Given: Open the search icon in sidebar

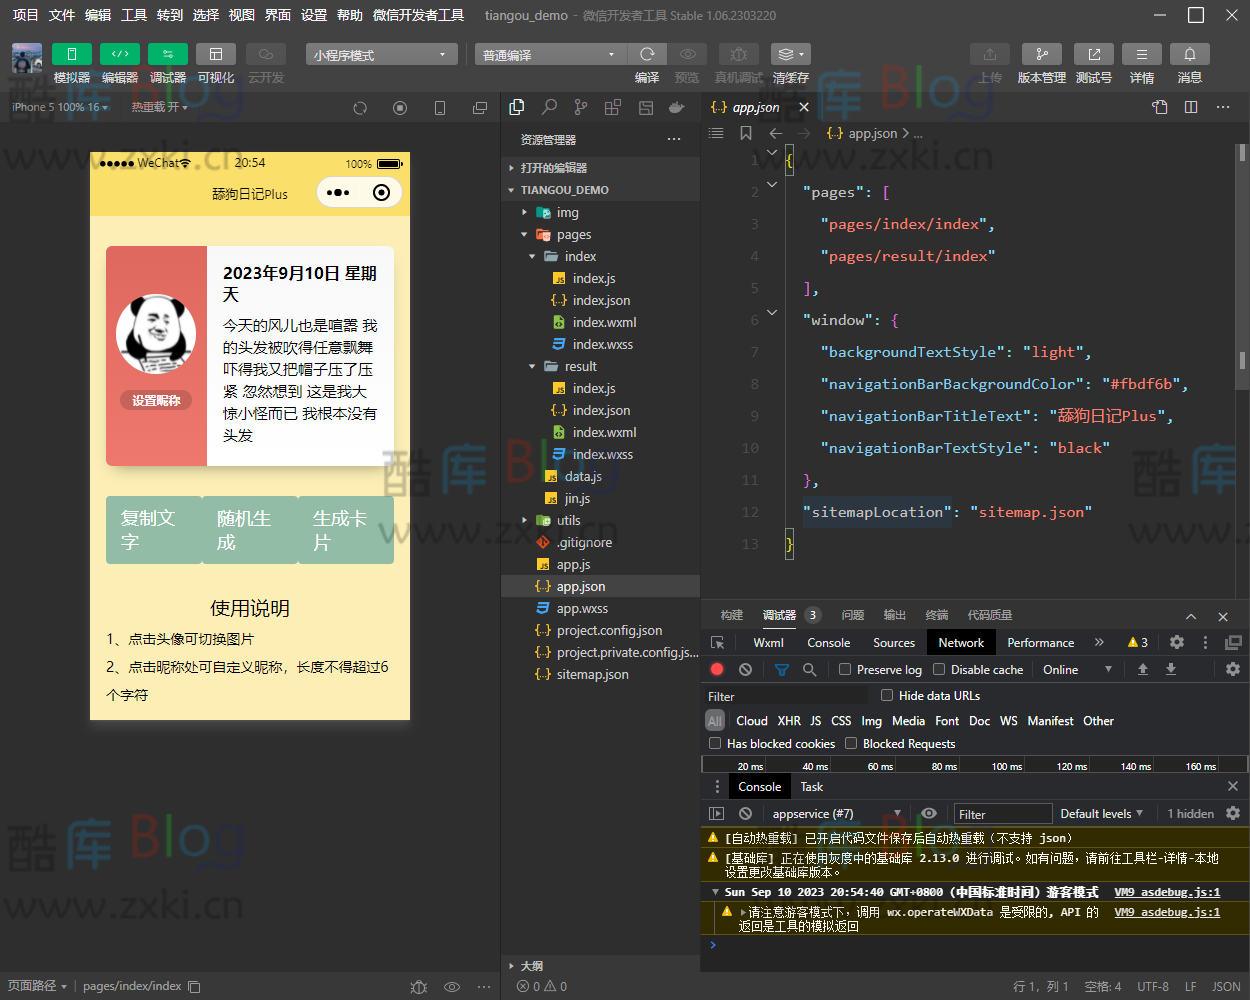Looking at the screenshot, I should [549, 107].
